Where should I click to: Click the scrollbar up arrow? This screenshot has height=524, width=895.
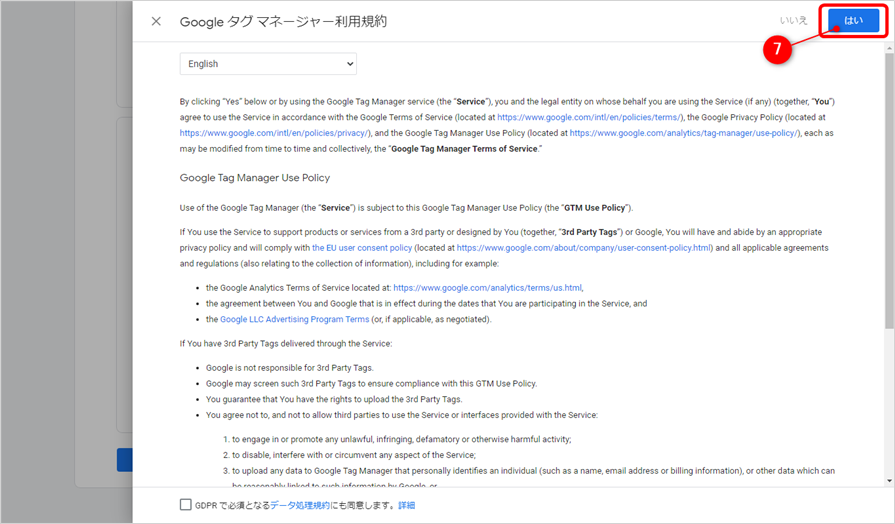(x=889, y=49)
